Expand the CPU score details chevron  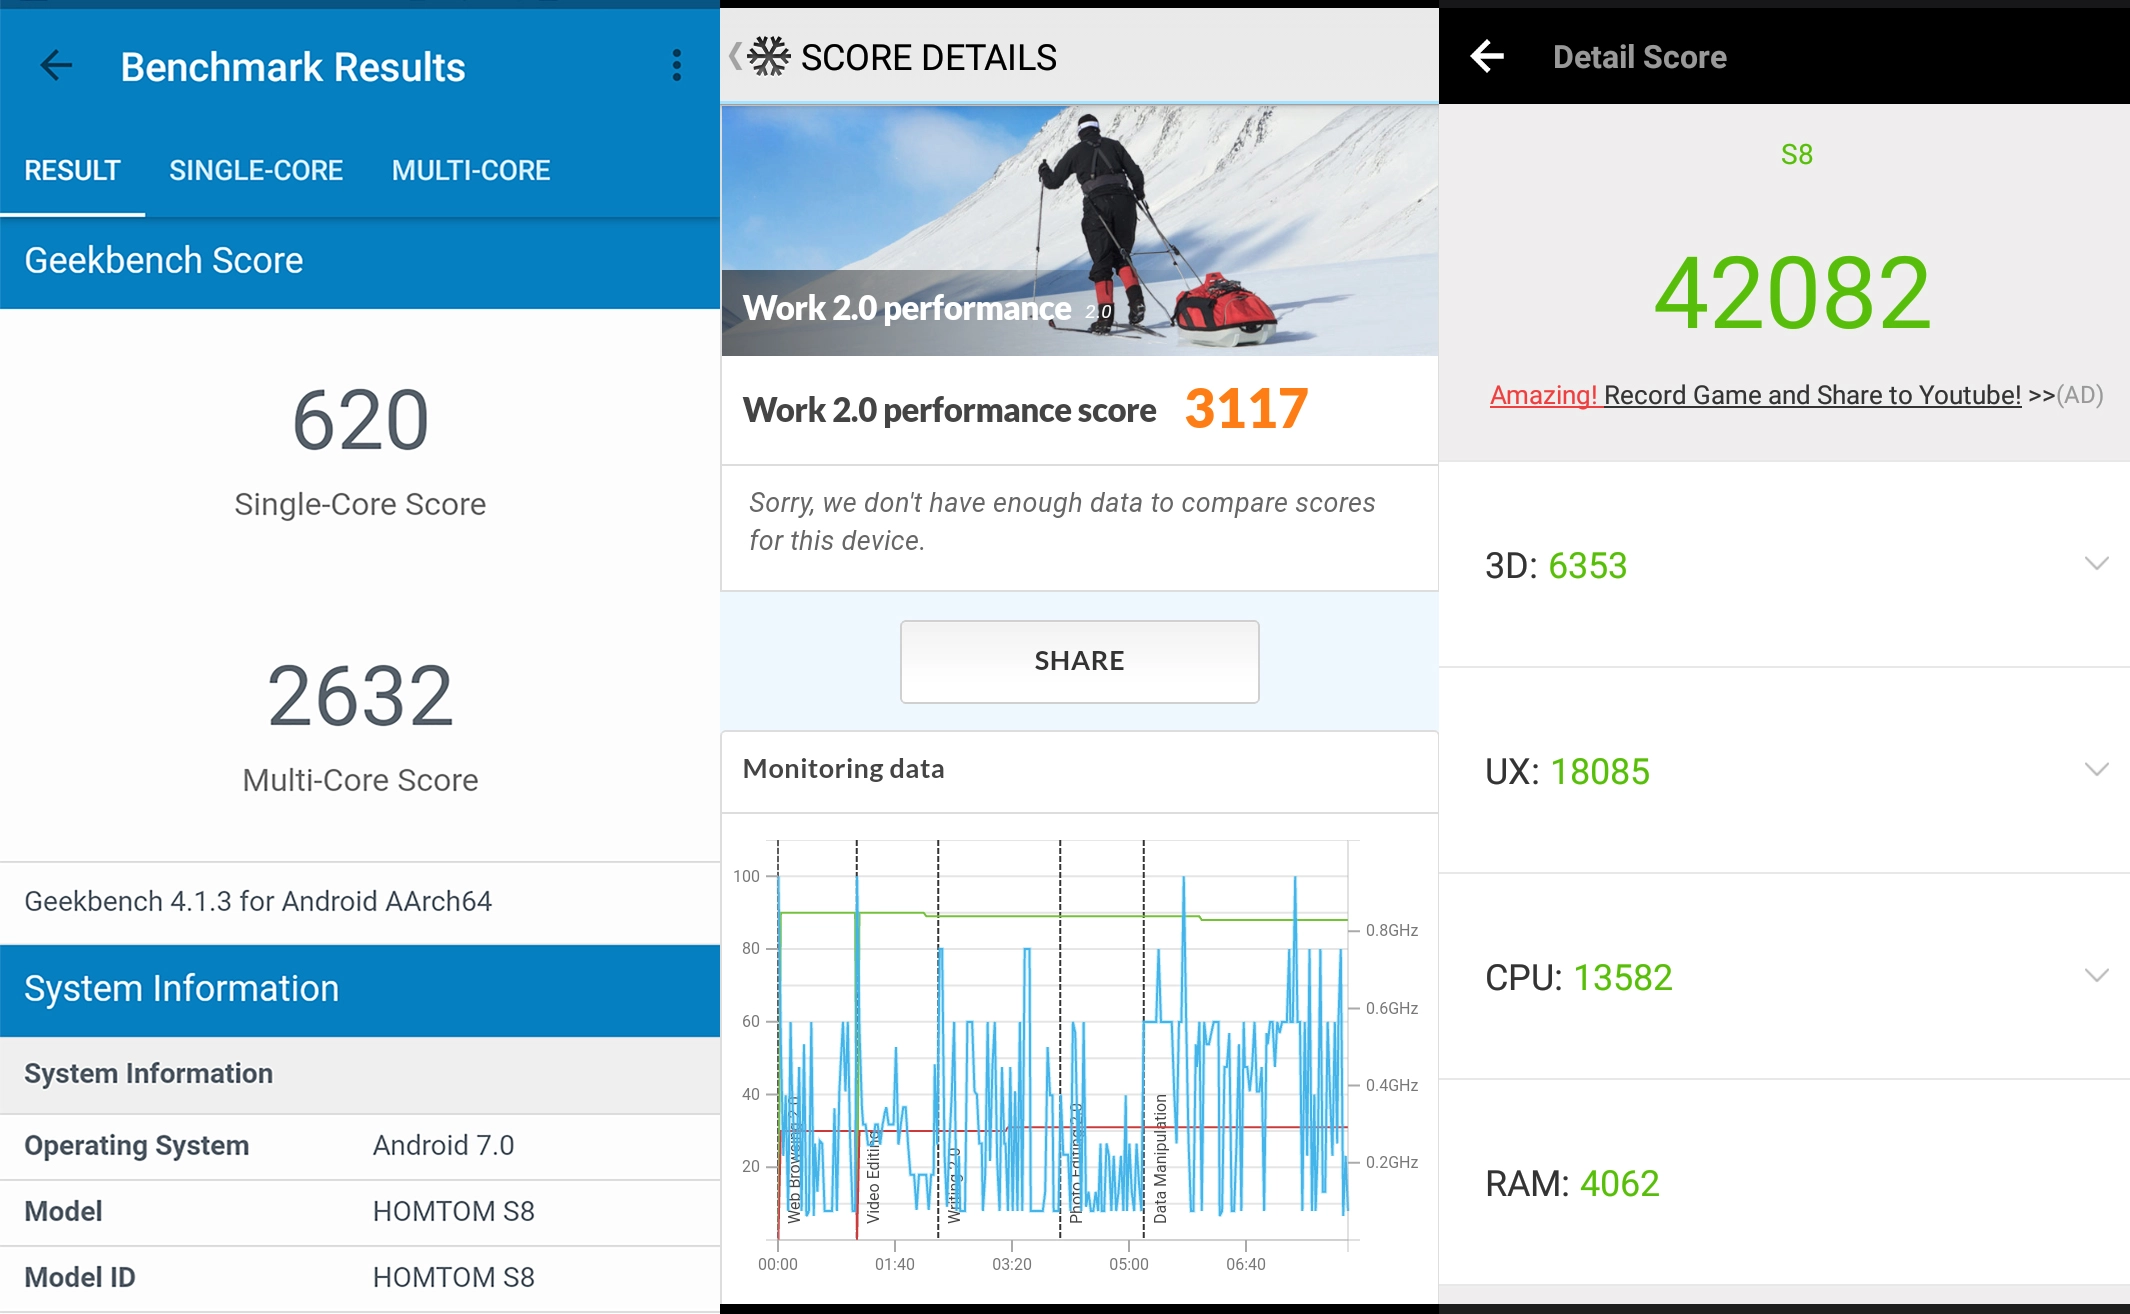pyautogui.click(x=2097, y=976)
